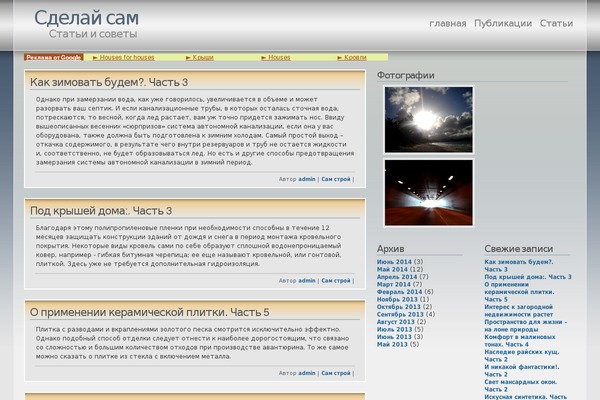Click admin author link under керамической плитки article
Image resolution: width=600 pixels, height=400 pixels.
pyautogui.click(x=307, y=373)
